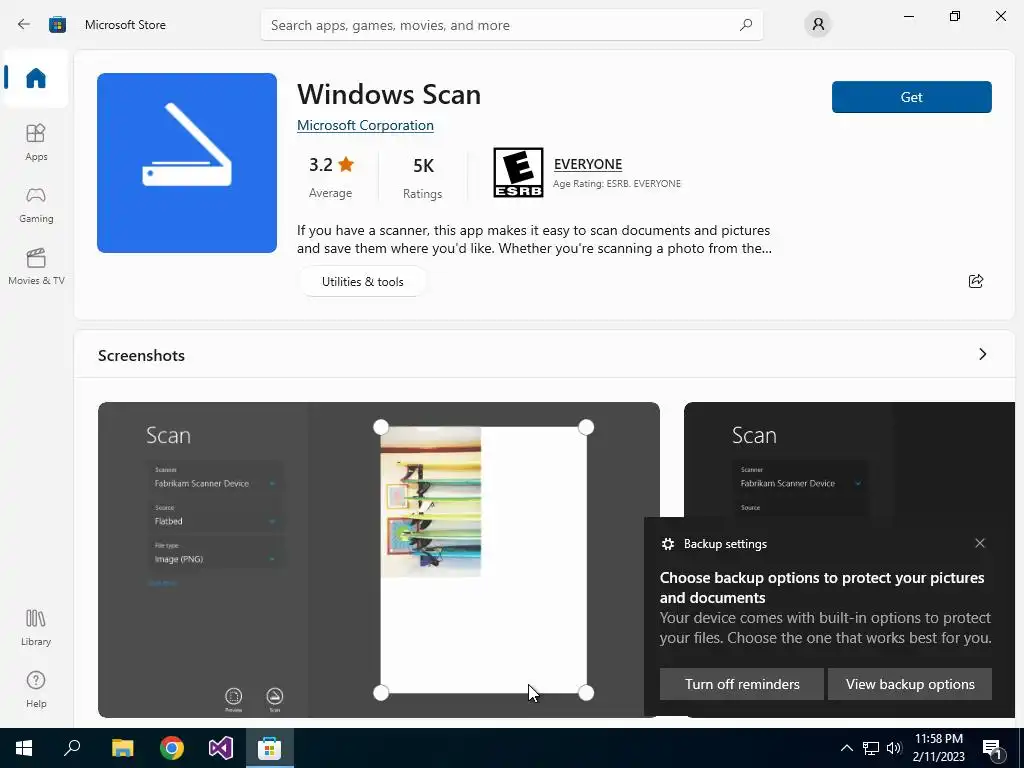Open the Apps section in sidebar

click(36, 142)
